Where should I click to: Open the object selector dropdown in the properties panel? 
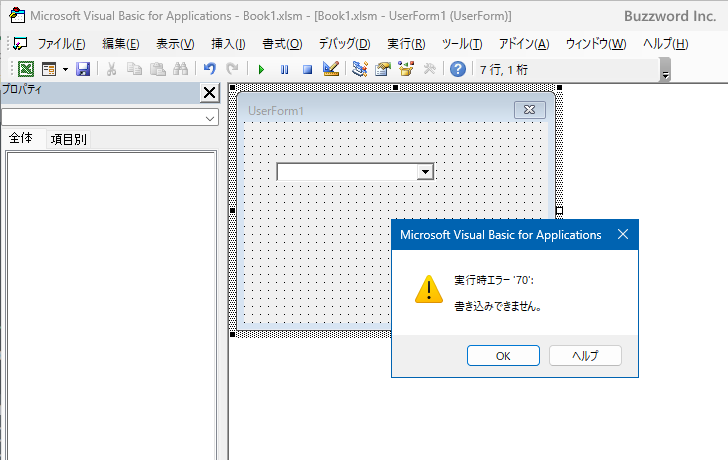[210, 118]
